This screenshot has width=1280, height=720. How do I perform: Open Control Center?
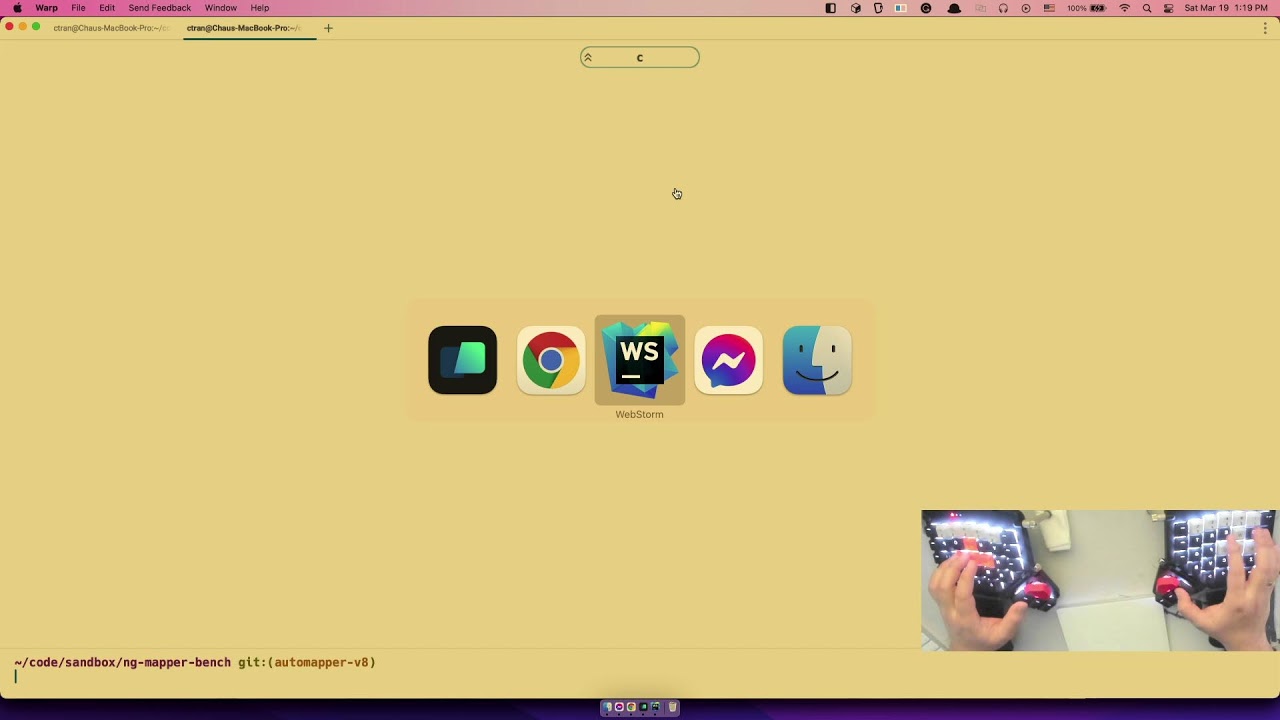pyautogui.click(x=1168, y=8)
